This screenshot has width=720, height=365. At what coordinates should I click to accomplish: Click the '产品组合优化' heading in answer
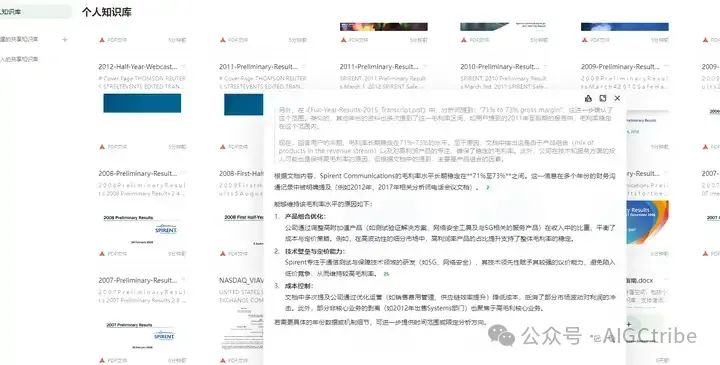(x=305, y=216)
